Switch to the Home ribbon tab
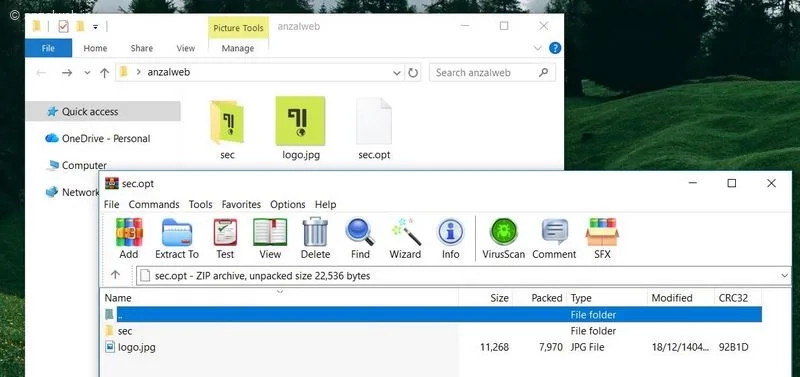800x377 pixels. [x=95, y=48]
